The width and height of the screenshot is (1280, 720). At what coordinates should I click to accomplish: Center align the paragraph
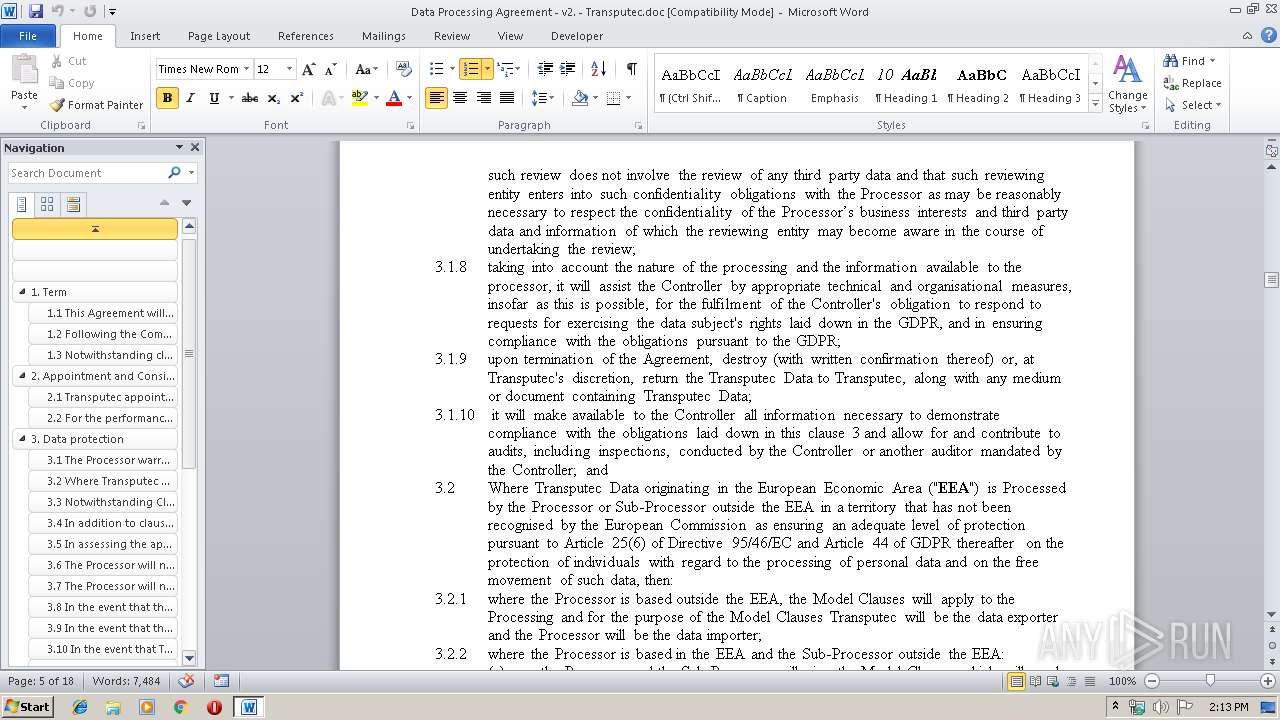click(x=460, y=98)
